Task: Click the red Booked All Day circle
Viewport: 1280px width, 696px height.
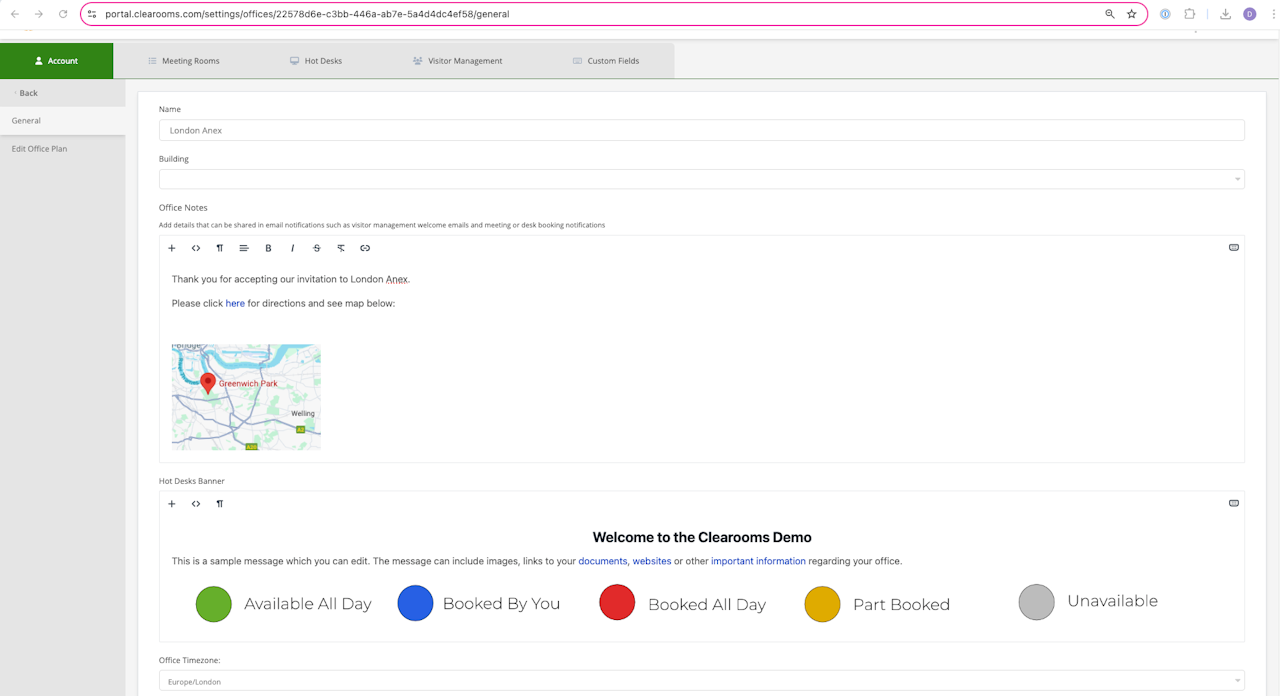Action: tap(617, 603)
